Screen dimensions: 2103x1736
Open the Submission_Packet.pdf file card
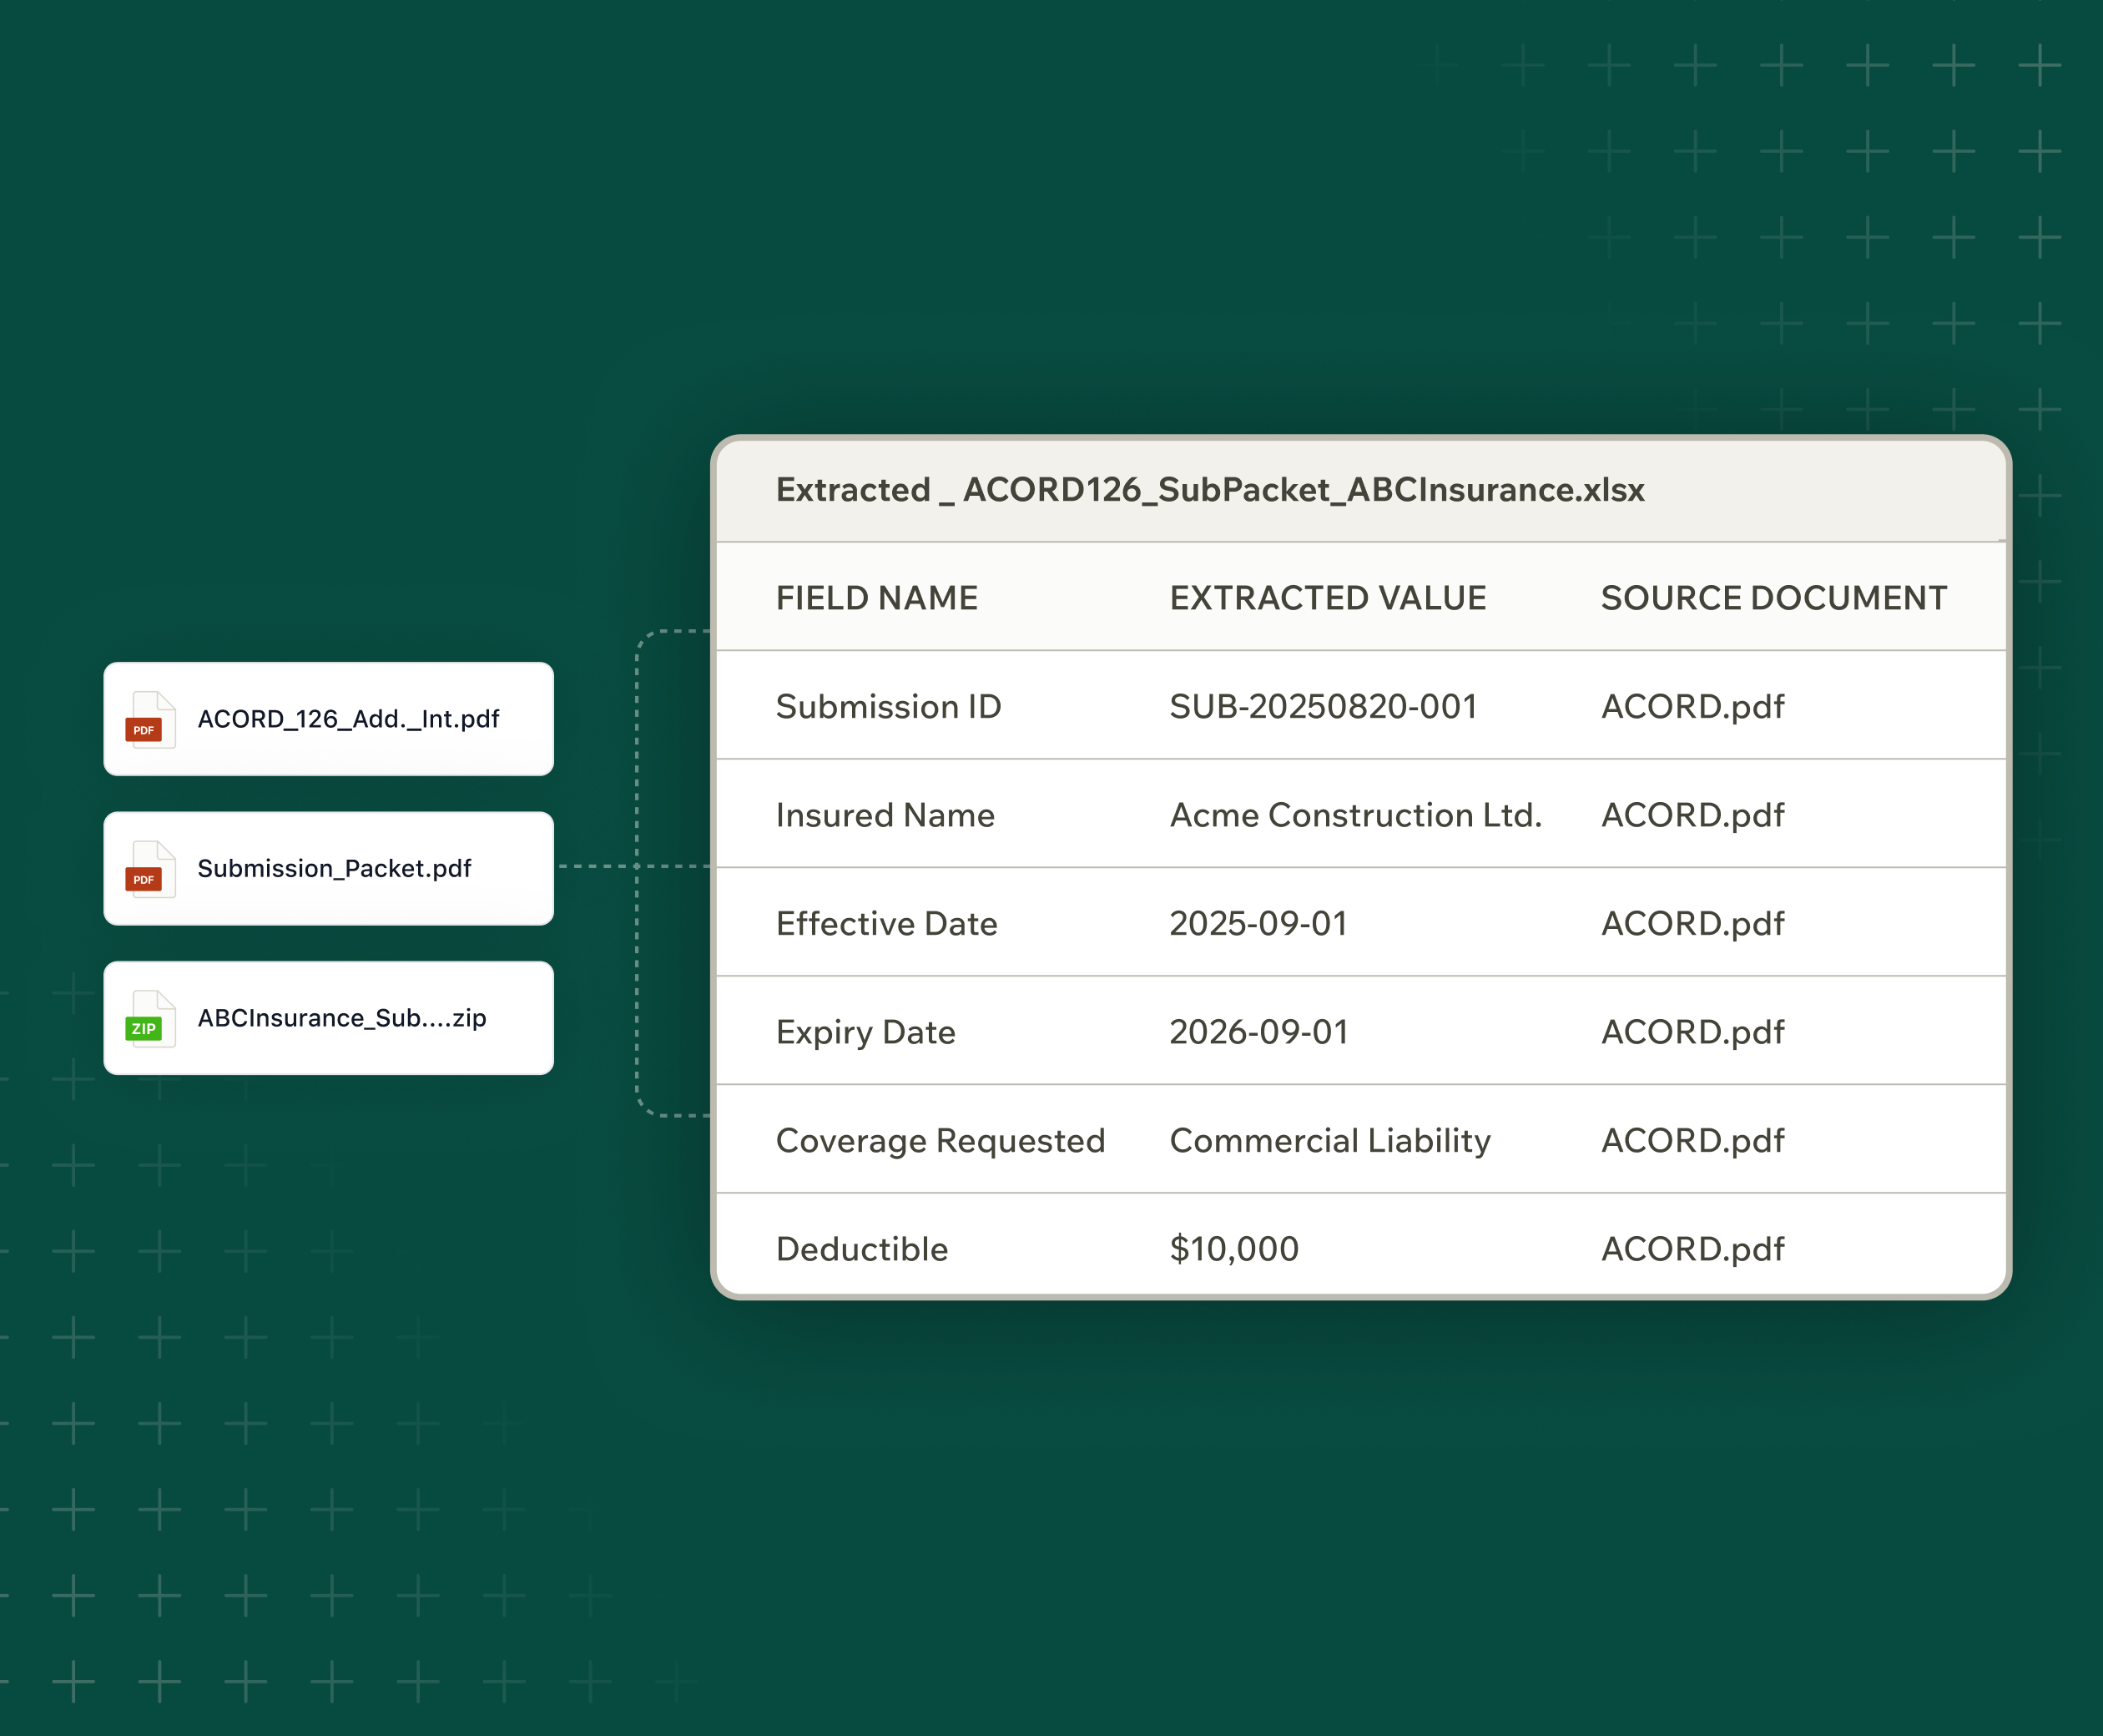coord(334,868)
